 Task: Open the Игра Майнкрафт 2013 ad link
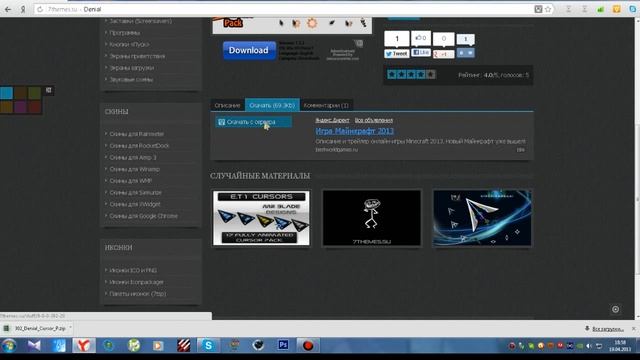click(354, 131)
